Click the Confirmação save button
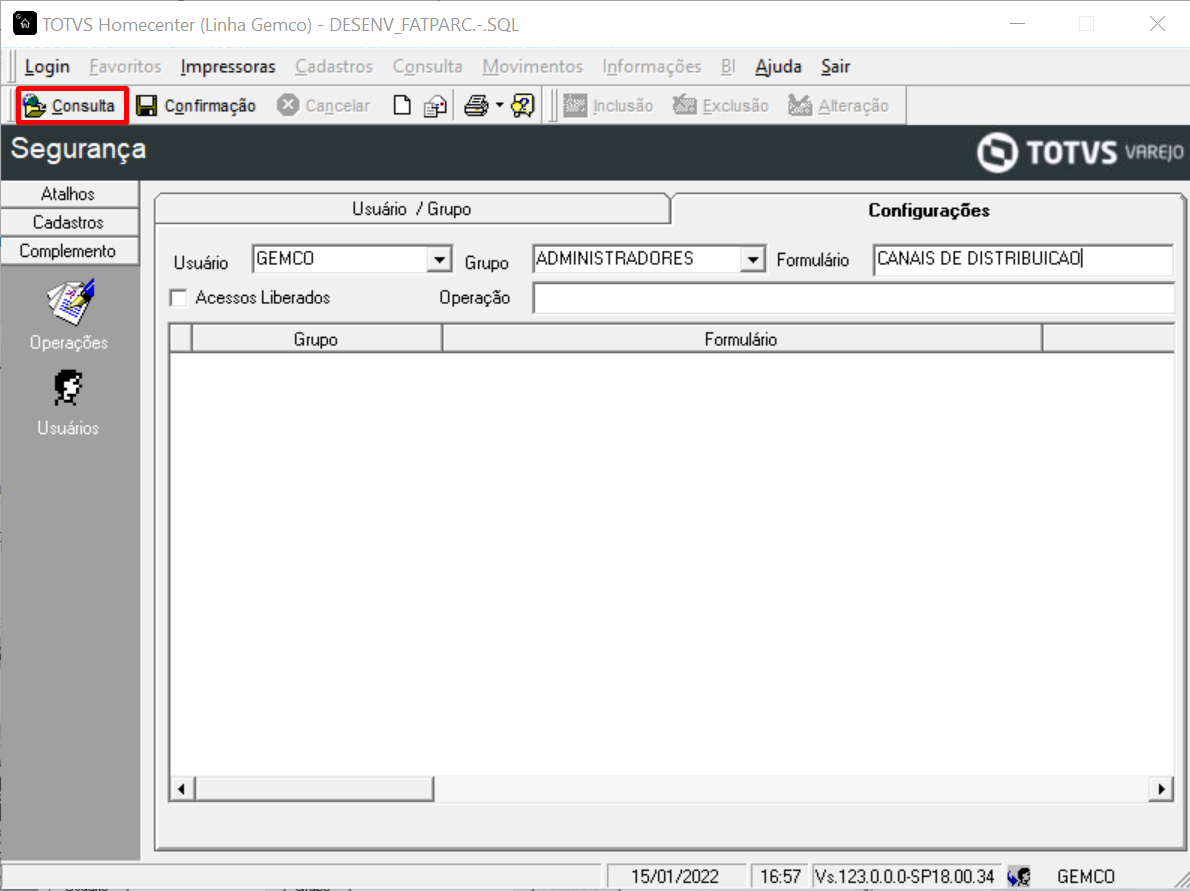The image size is (1190, 891). (x=196, y=105)
